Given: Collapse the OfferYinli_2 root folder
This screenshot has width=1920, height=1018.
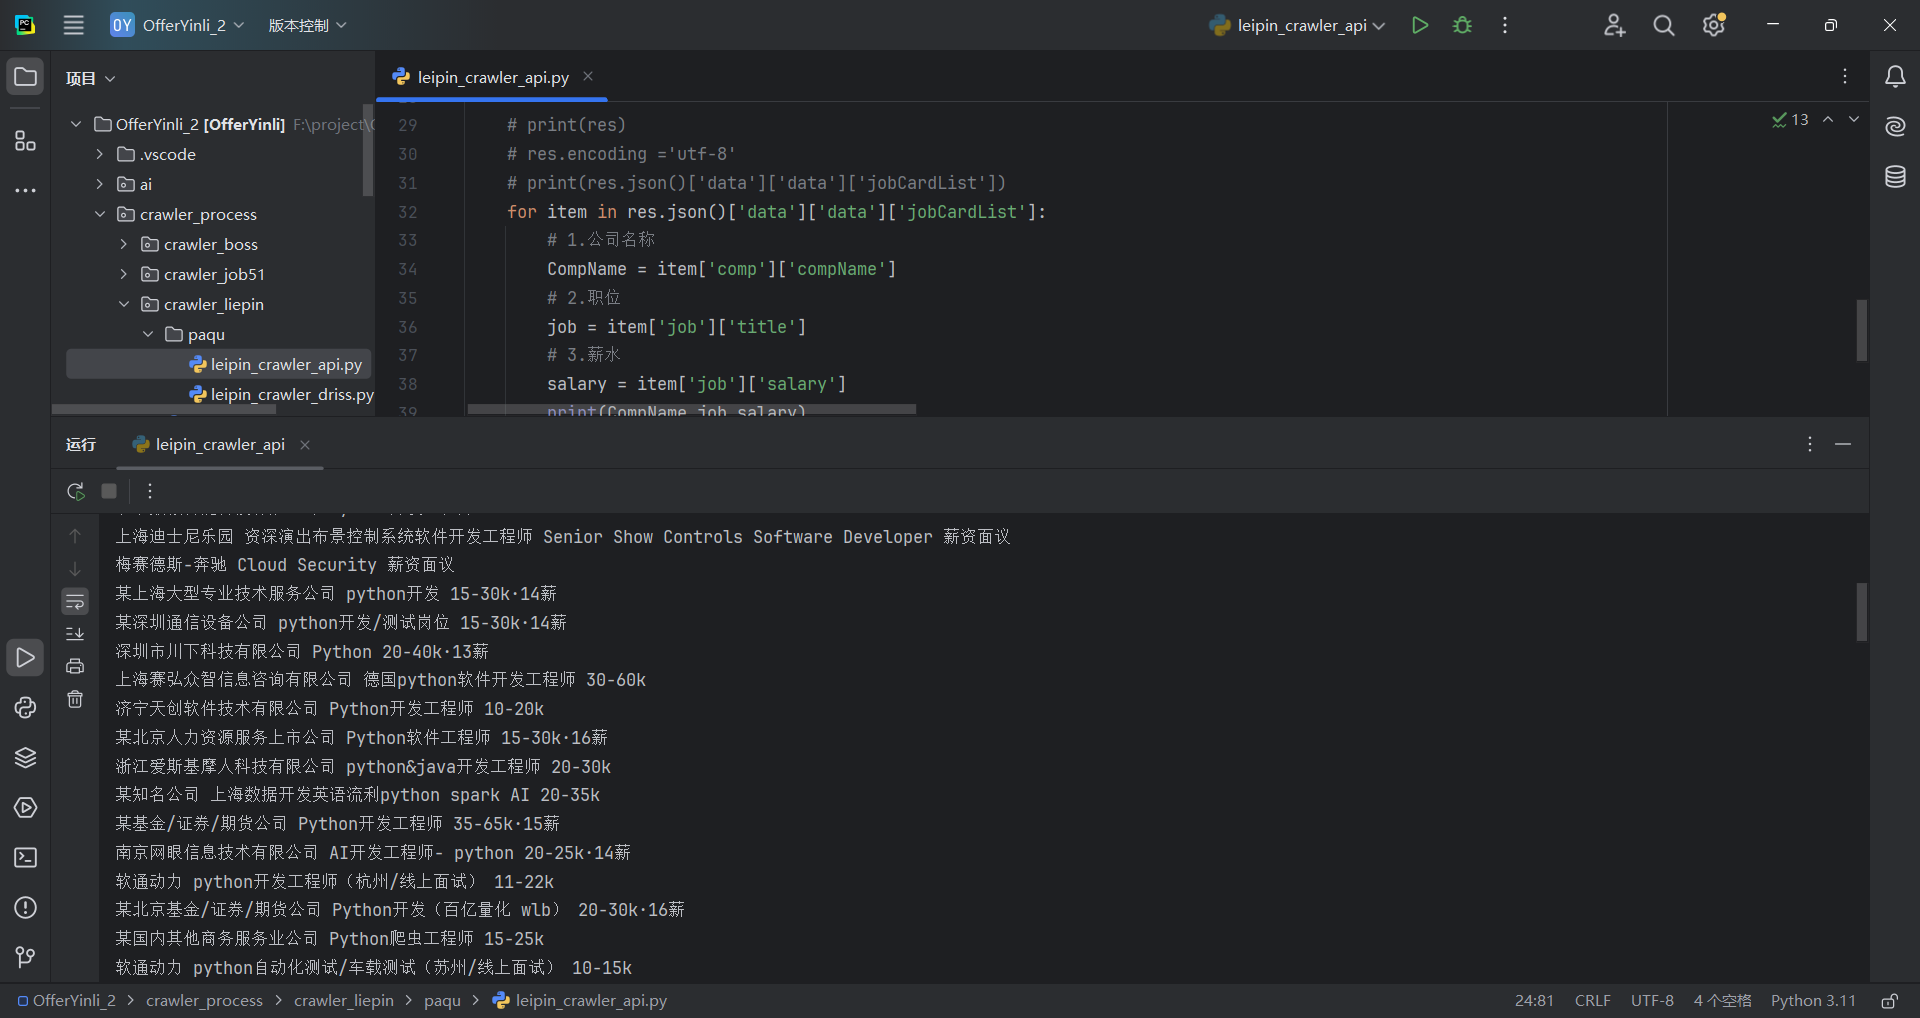Looking at the screenshot, I should pyautogui.click(x=76, y=124).
